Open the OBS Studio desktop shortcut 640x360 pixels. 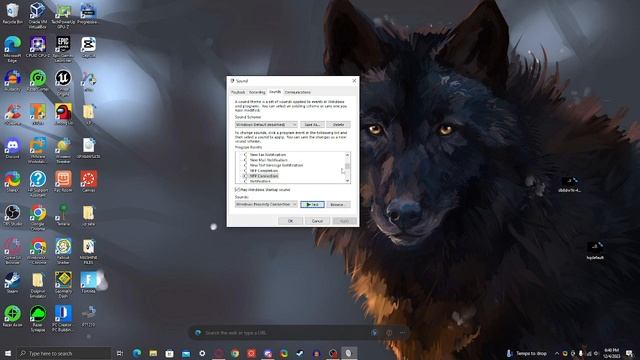click(12, 216)
